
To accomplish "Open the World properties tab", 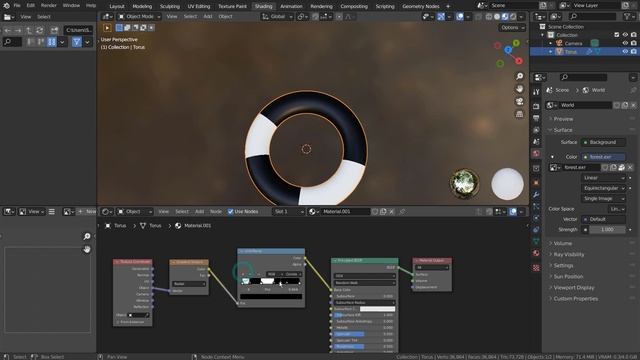I will click(x=536, y=153).
